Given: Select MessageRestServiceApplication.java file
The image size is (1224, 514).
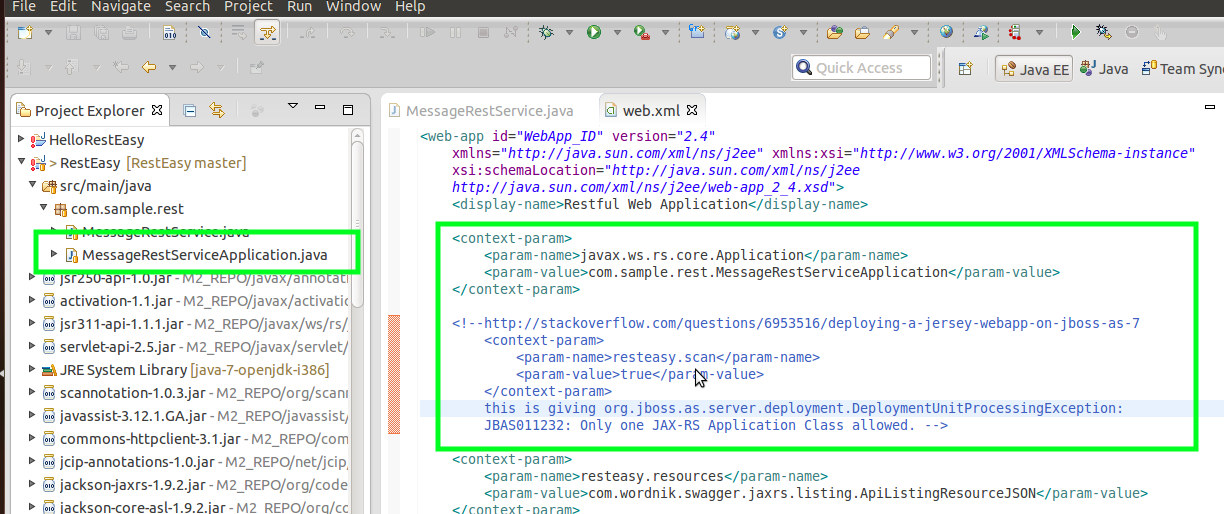Looking at the screenshot, I should [205, 254].
